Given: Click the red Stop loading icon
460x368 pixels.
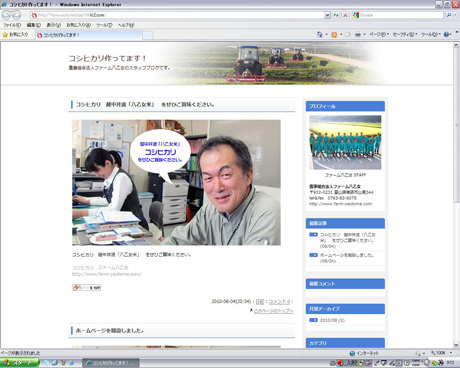Looking at the screenshot, I should click(345, 15).
